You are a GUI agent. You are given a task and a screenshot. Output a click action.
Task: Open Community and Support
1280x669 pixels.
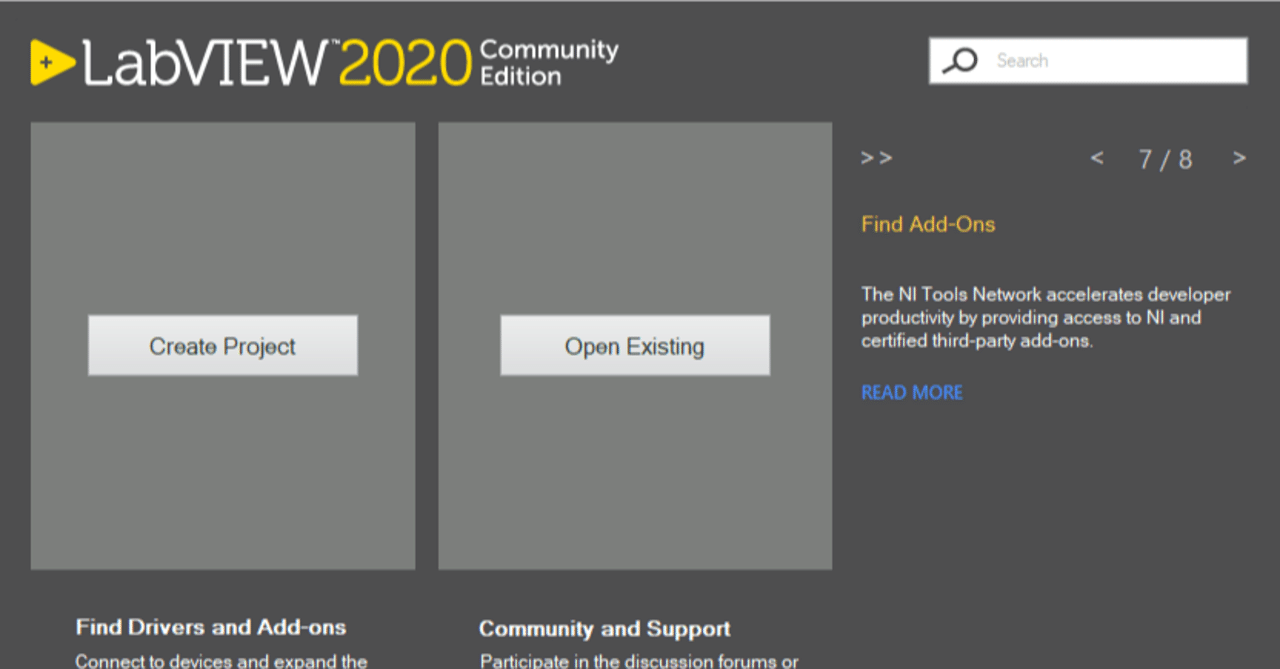[604, 629]
